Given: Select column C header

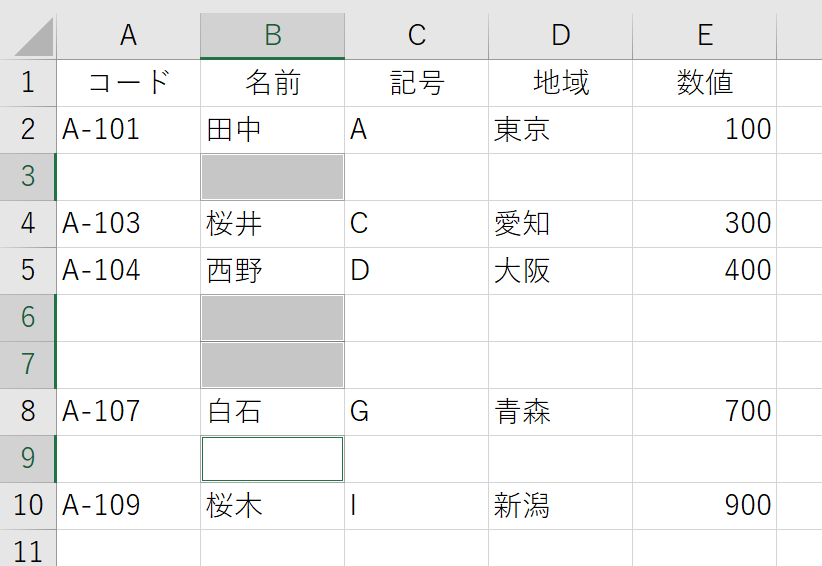Looking at the screenshot, I should pyautogui.click(x=417, y=36).
